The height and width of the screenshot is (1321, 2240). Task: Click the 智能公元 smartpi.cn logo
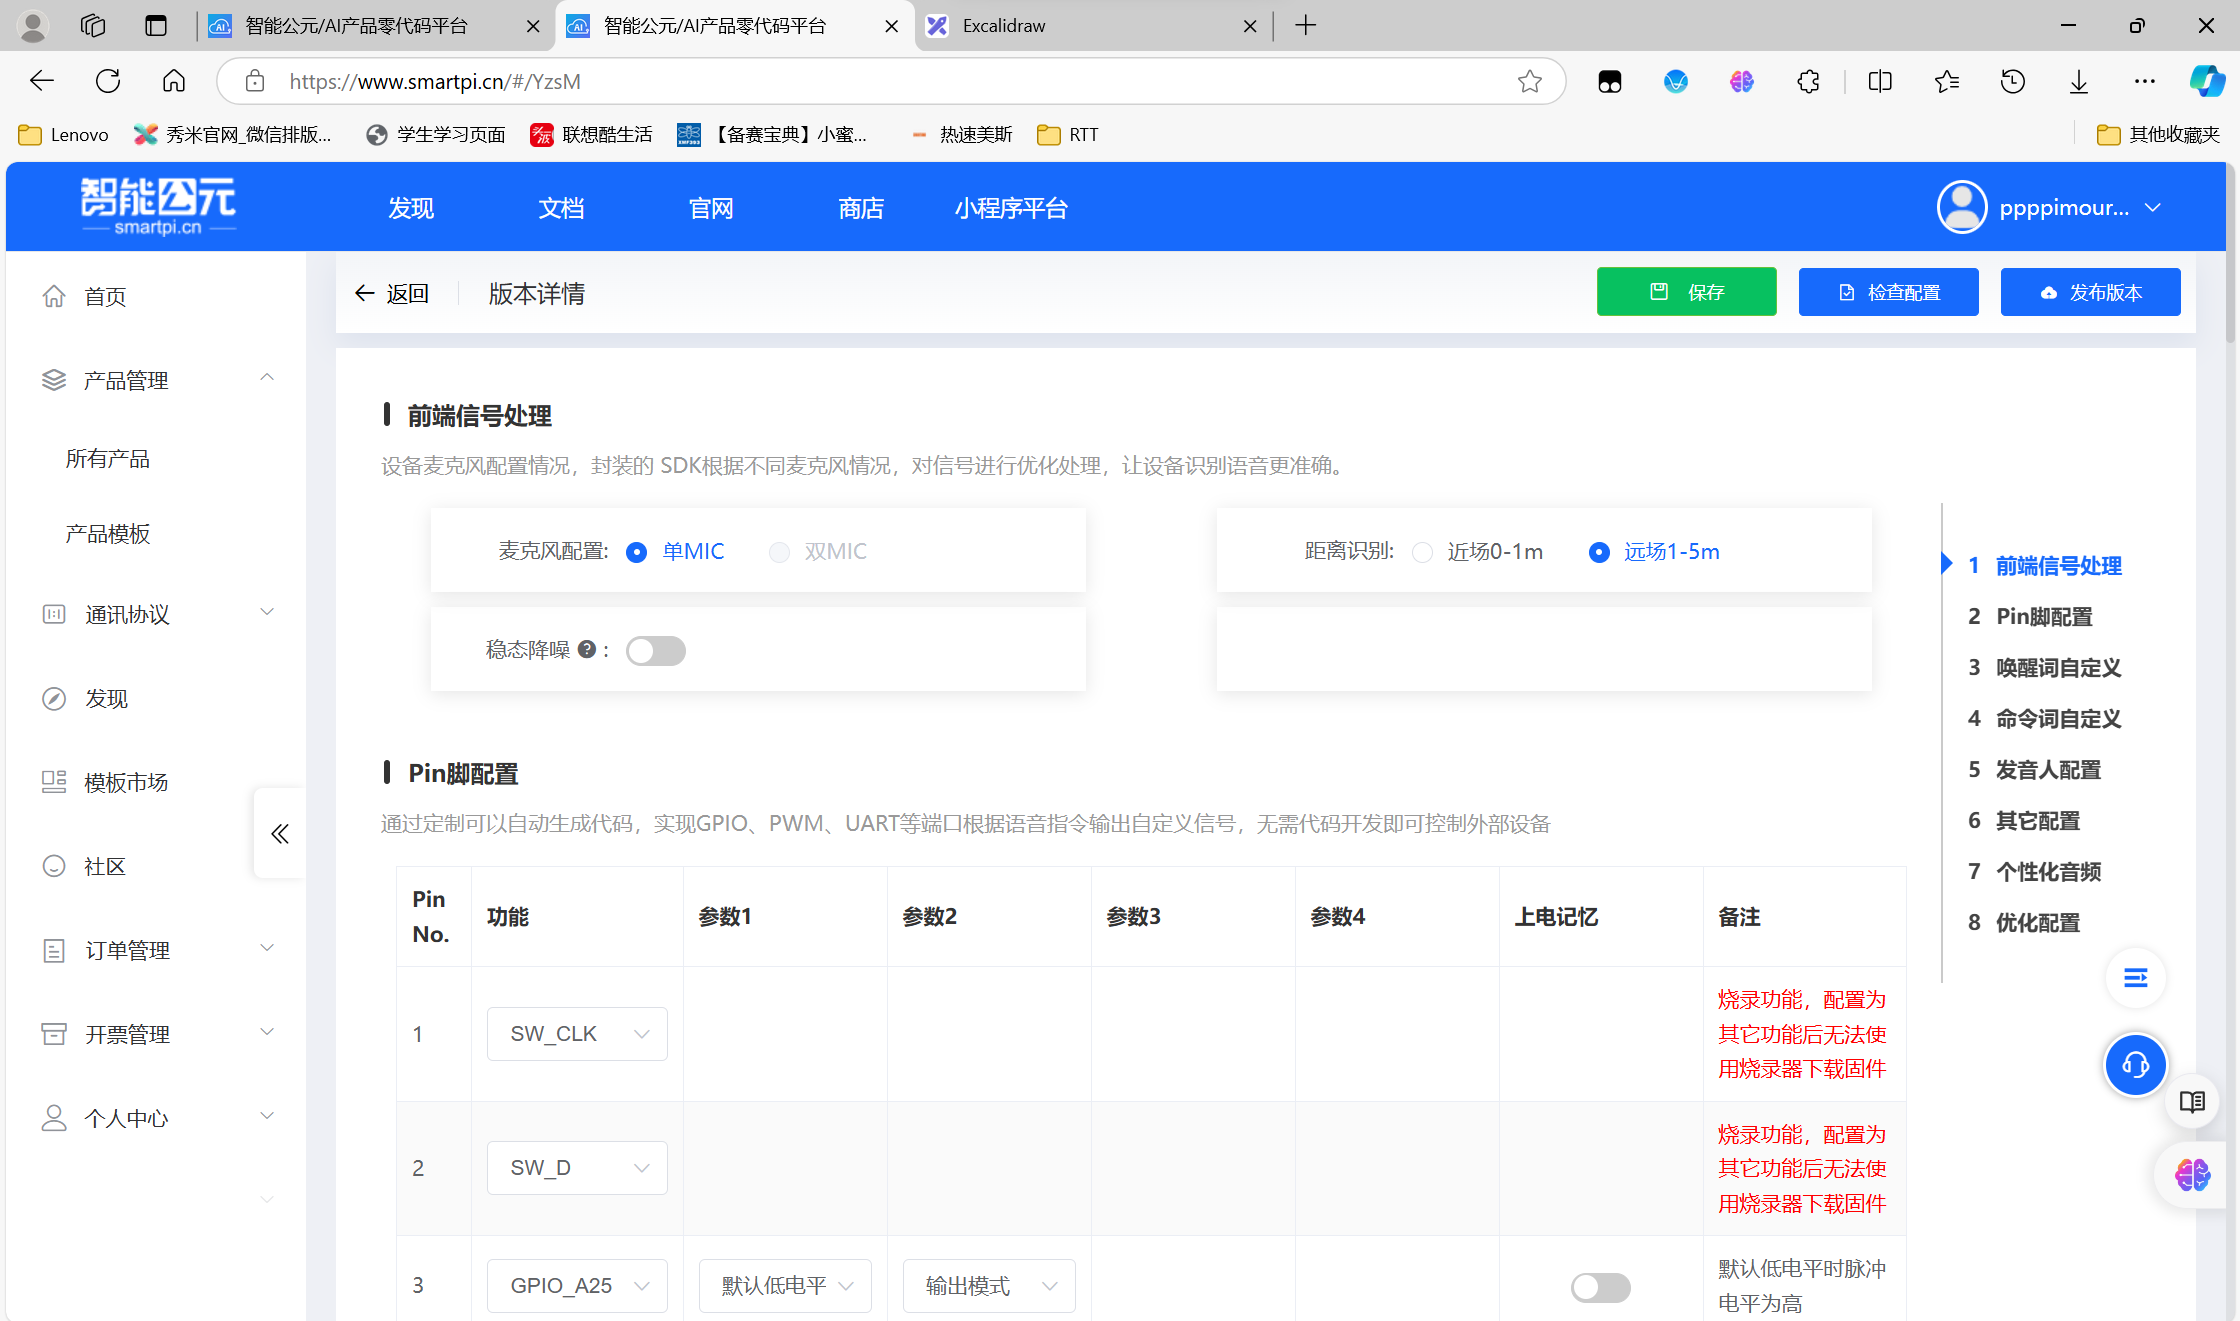(158, 206)
